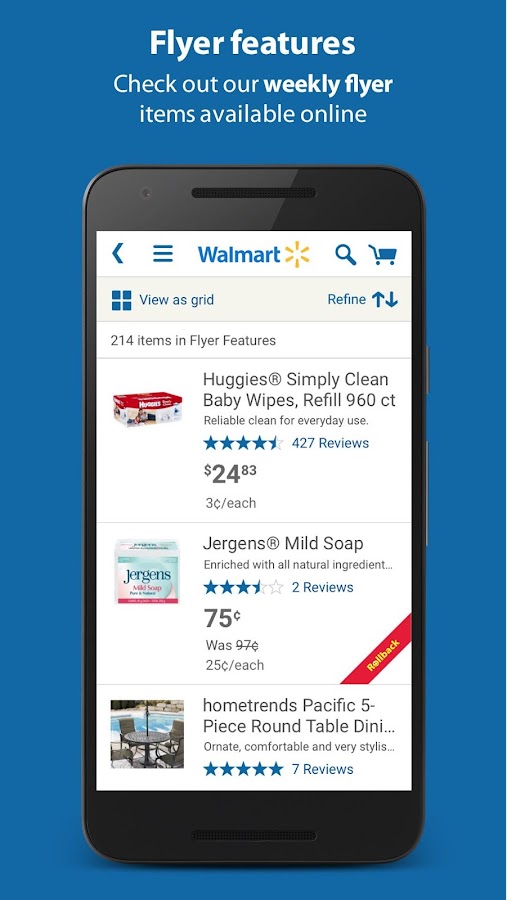This screenshot has height=900, width=507.
Task: Click the red Rollback ribbon
Action: 381,652
